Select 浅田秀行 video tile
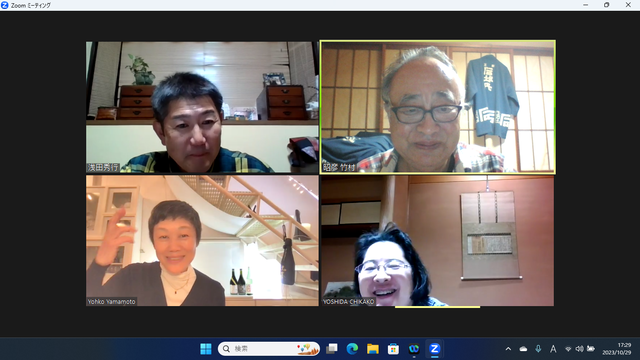This screenshot has width=640, height=360. coord(202,107)
